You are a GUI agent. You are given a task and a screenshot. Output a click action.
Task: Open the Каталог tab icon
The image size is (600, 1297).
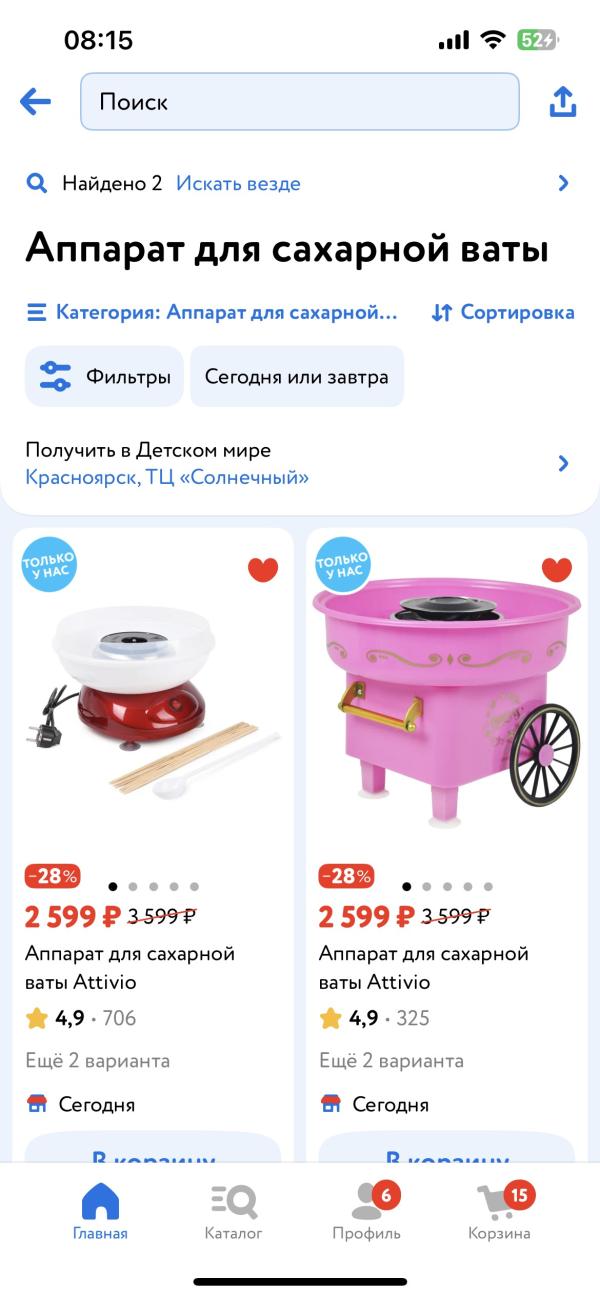coord(234,1201)
